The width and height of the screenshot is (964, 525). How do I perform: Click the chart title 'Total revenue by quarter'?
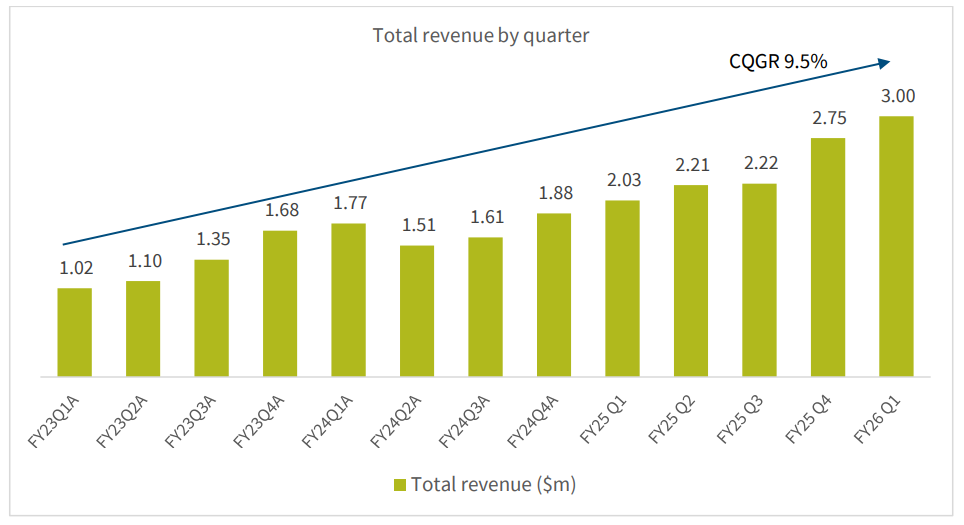(481, 35)
